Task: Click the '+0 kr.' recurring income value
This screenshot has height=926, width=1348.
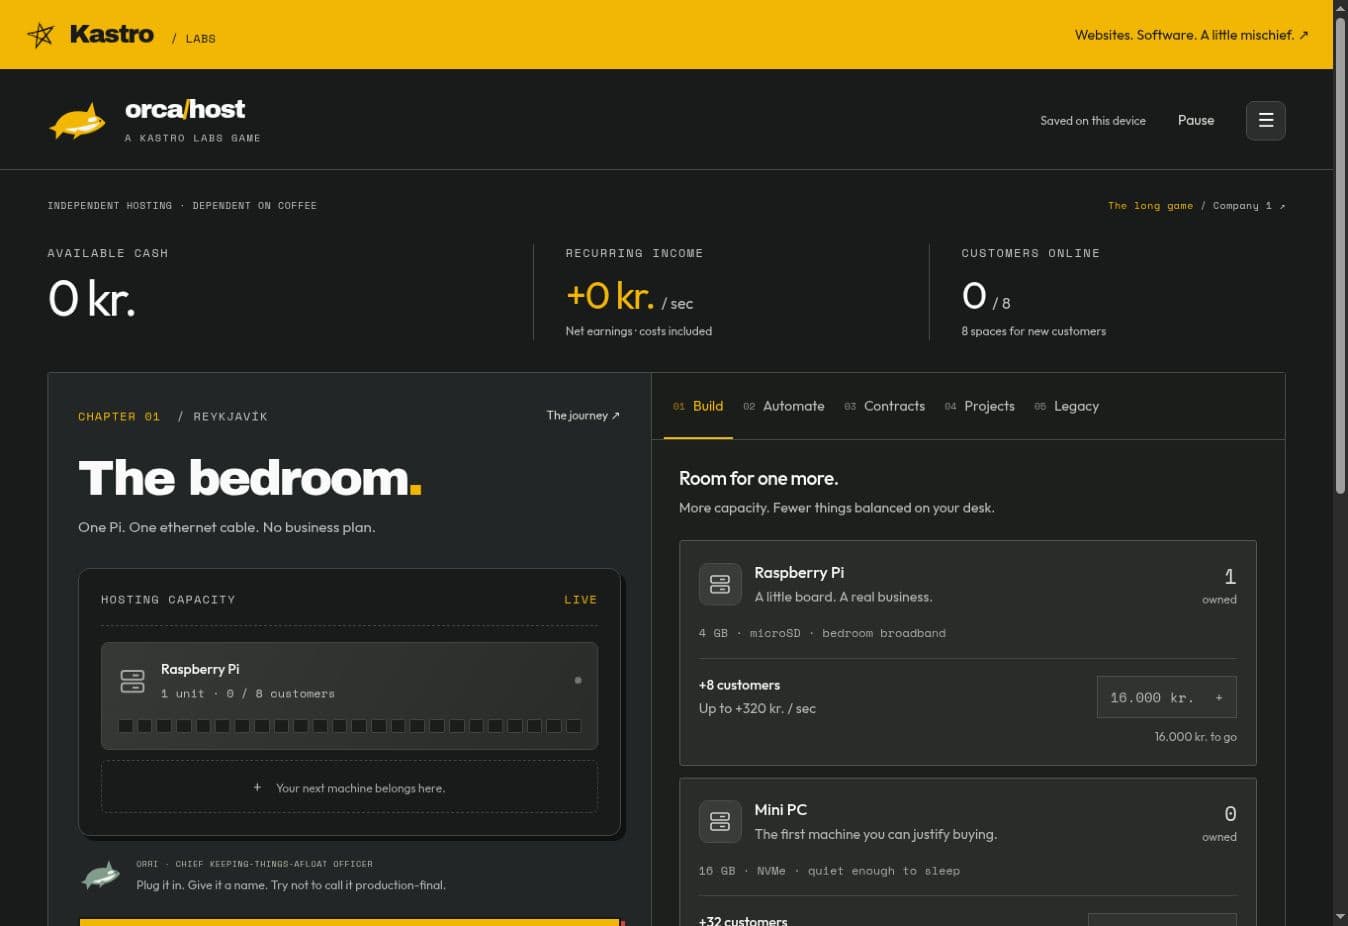Action: pos(610,296)
